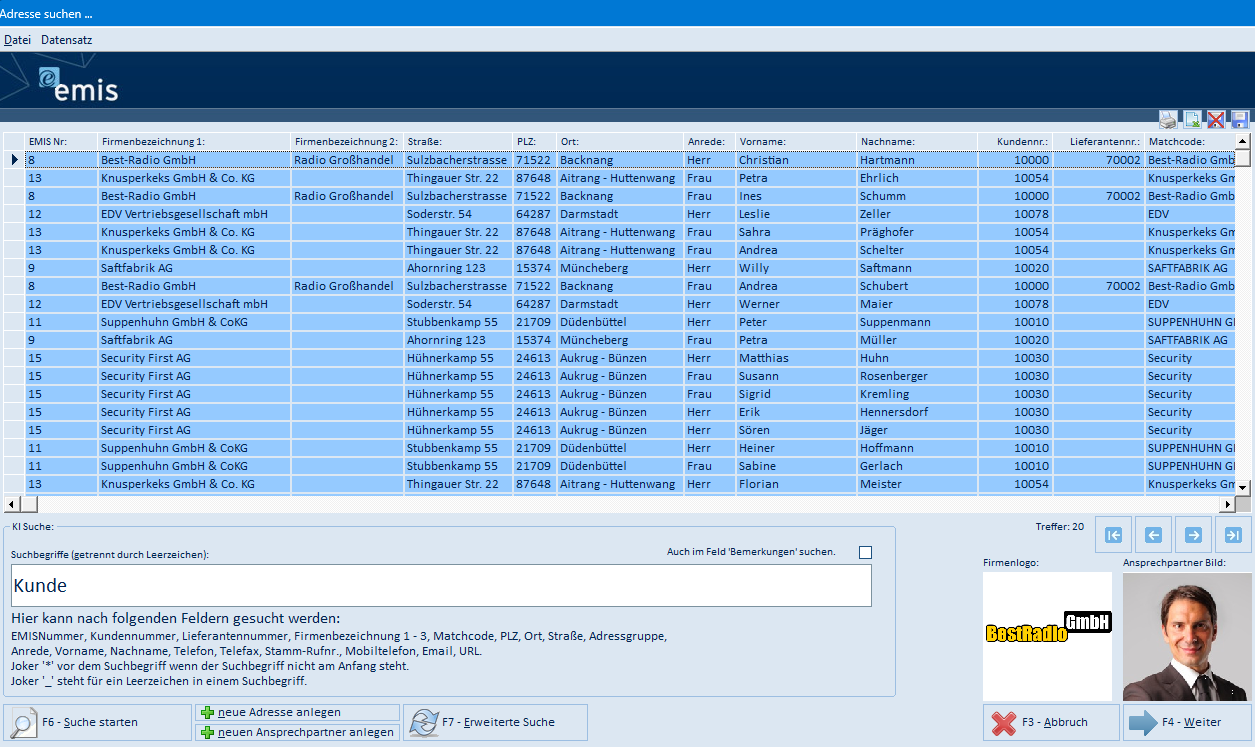The width and height of the screenshot is (1255, 747).
Task: Delete saved grid layout (red X floppy icon)
Action: (1216, 120)
